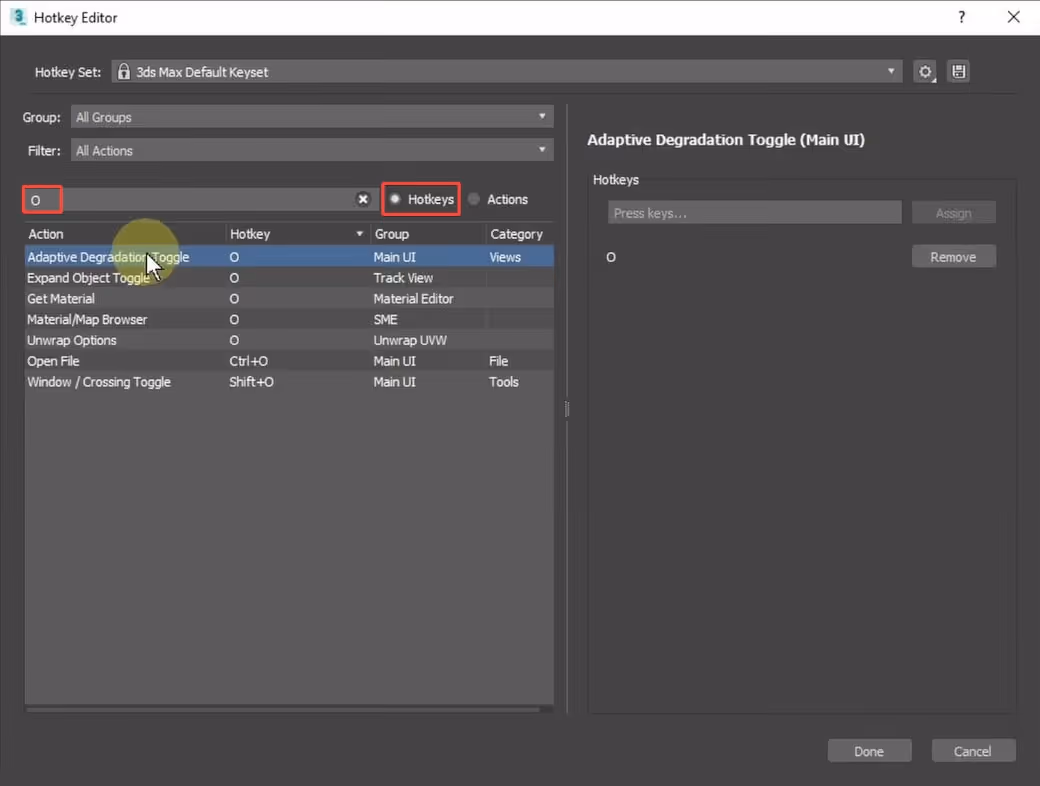
Task: Open the Hotkey Editor settings gear menu
Action: pos(924,71)
